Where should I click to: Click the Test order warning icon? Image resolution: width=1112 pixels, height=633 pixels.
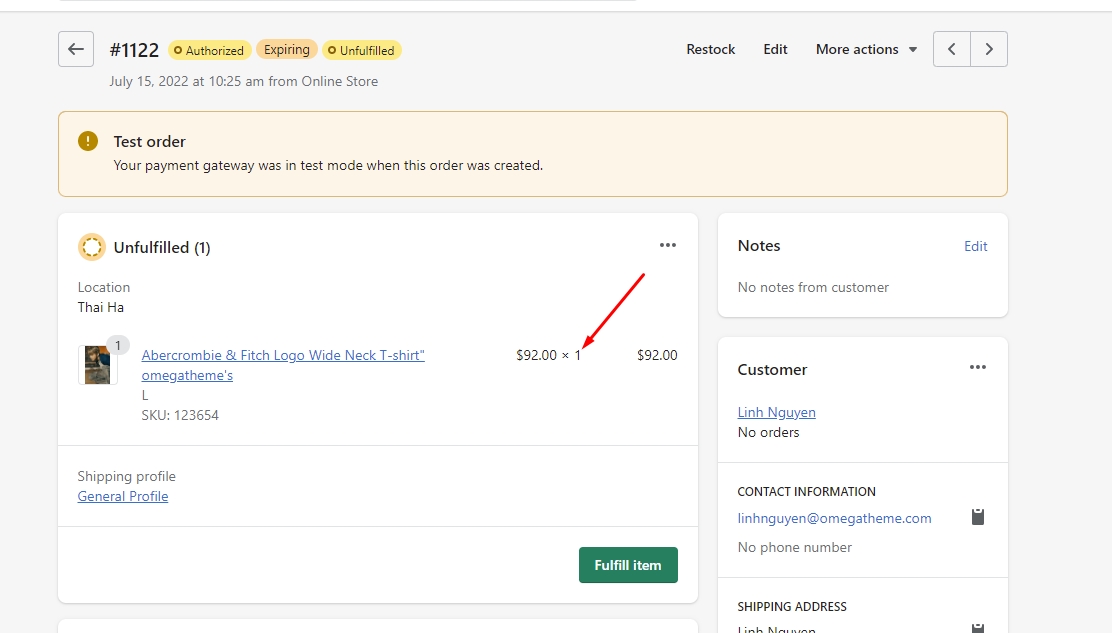click(89, 141)
